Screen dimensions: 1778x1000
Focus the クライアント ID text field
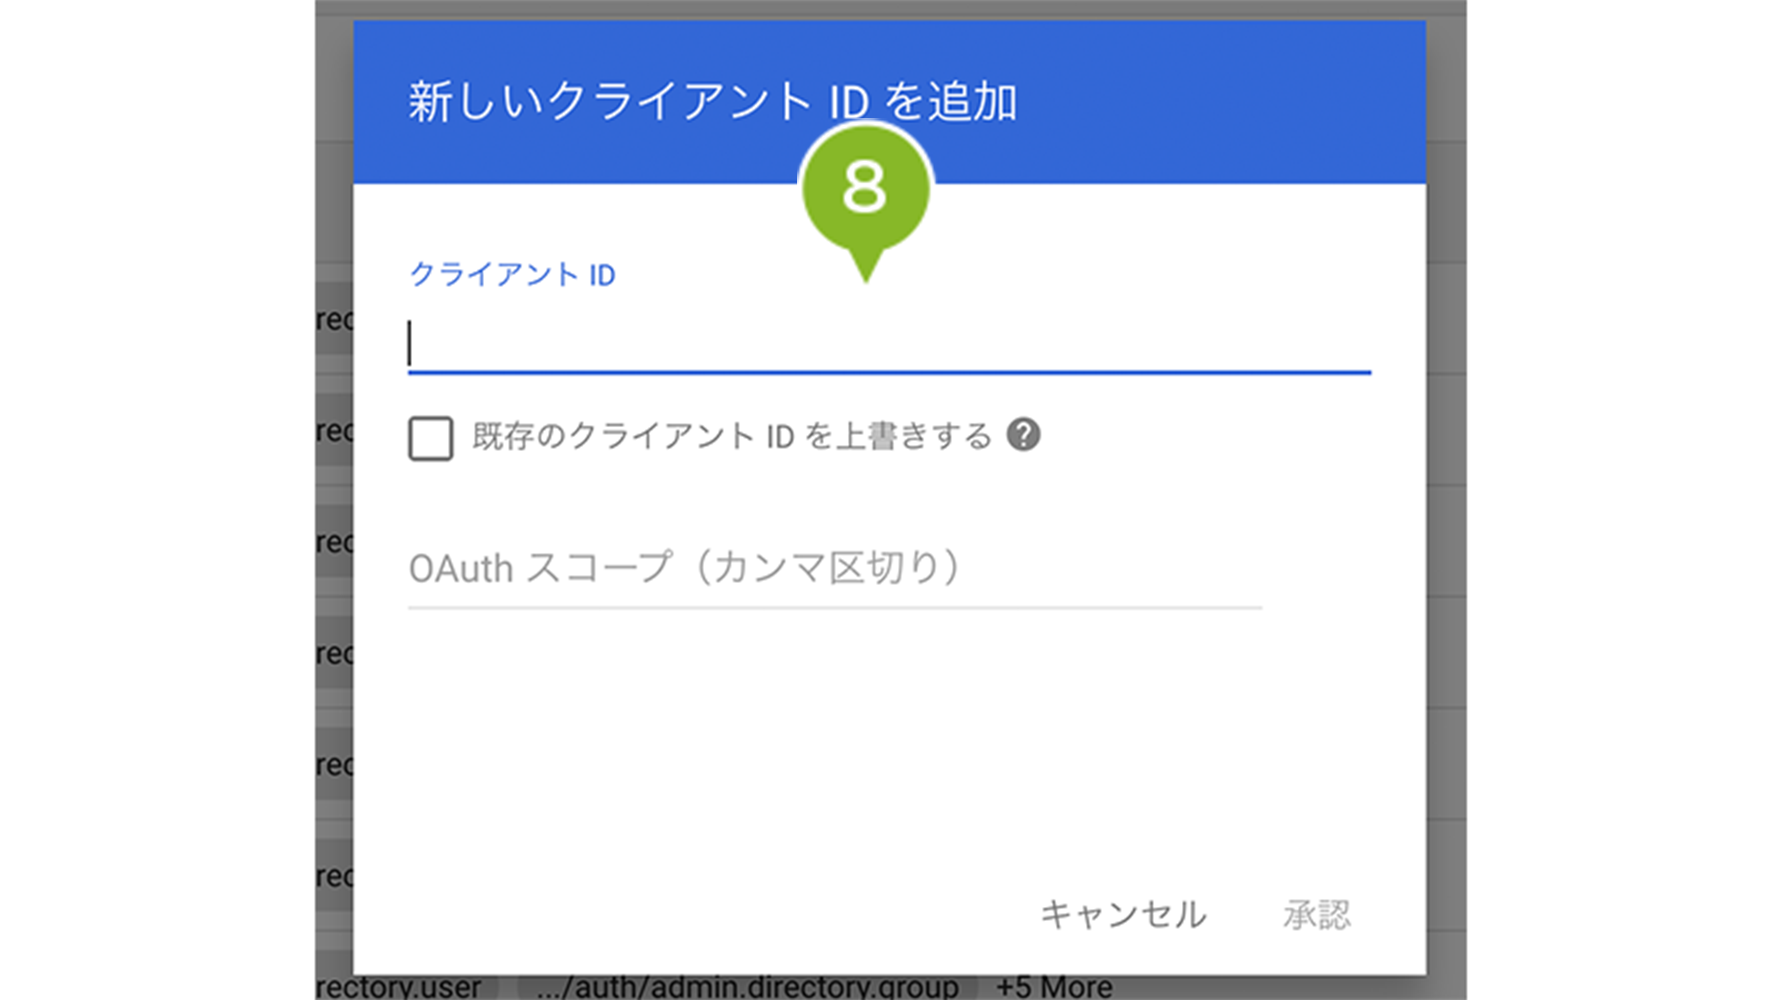888,344
